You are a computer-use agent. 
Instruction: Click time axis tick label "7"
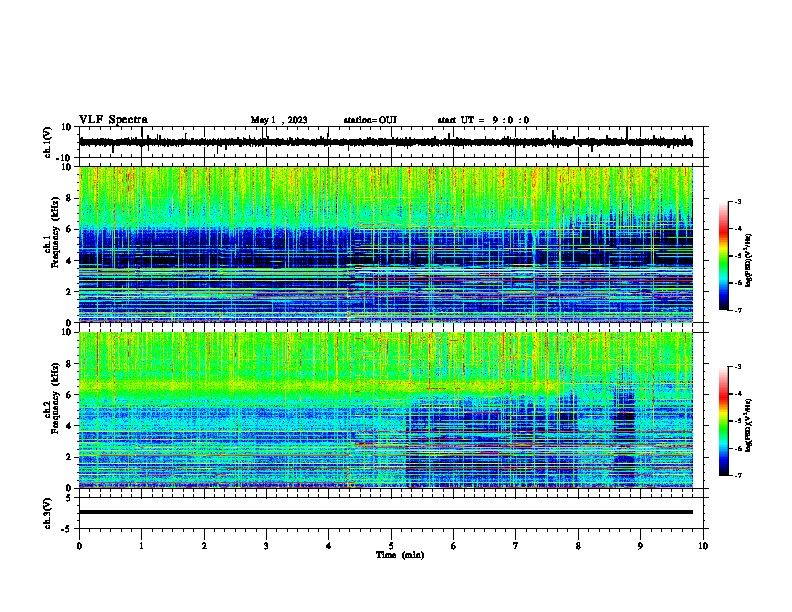pyautogui.click(x=516, y=545)
